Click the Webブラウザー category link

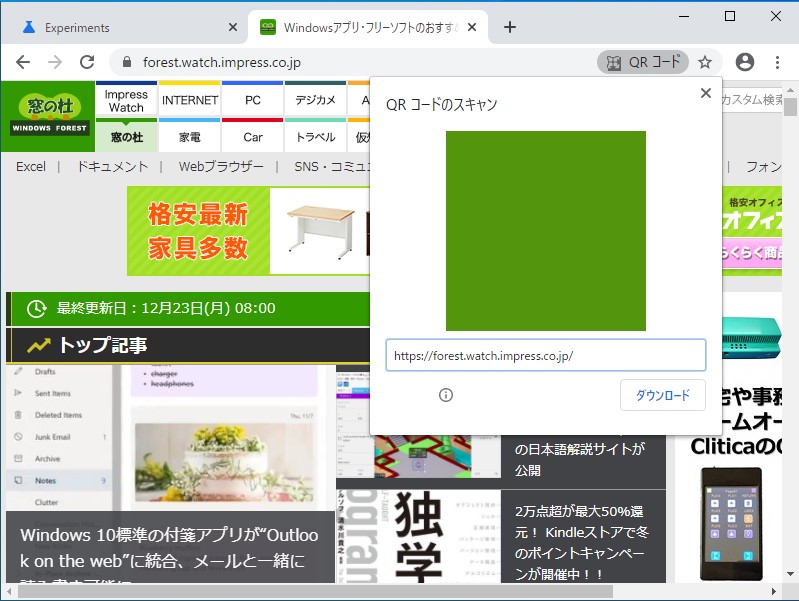click(221, 167)
